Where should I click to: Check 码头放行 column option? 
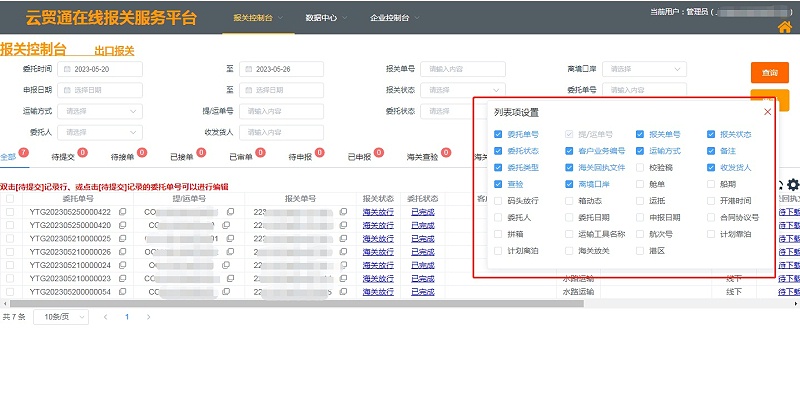498,201
